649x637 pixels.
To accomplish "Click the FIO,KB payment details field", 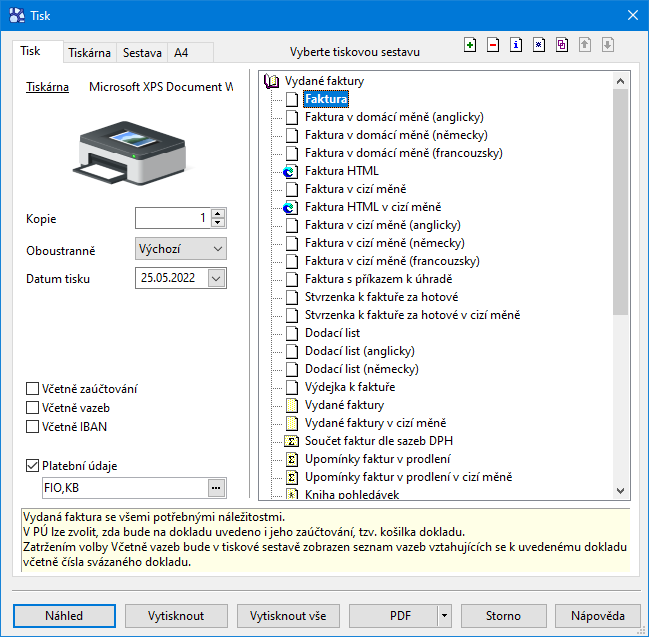I will pos(125,488).
